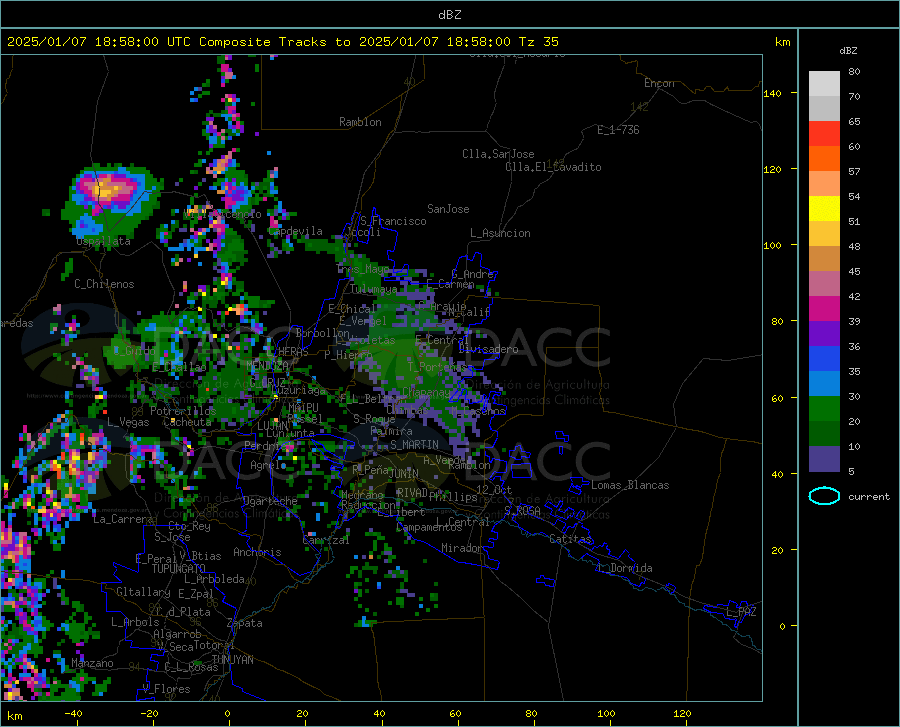
Task: Pick the bright green 30-20 dBZ swatch
Action: coord(824,409)
